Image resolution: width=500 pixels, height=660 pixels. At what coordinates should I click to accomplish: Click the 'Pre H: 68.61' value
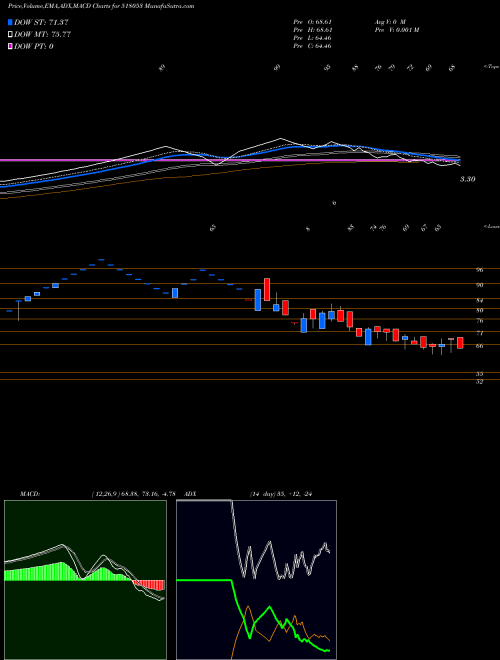tap(312, 30)
